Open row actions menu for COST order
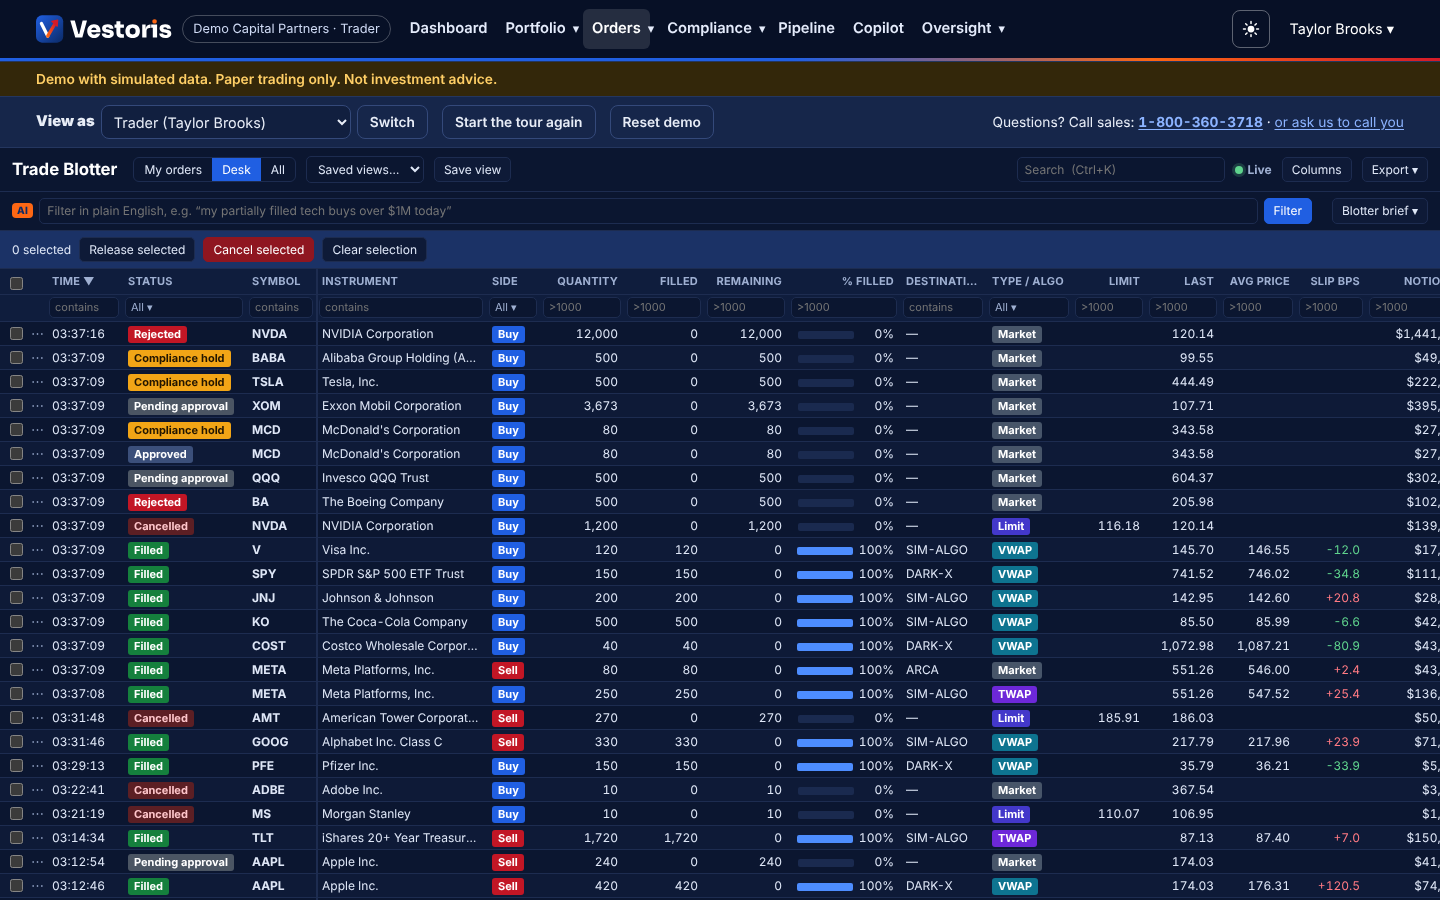 tap(38, 646)
